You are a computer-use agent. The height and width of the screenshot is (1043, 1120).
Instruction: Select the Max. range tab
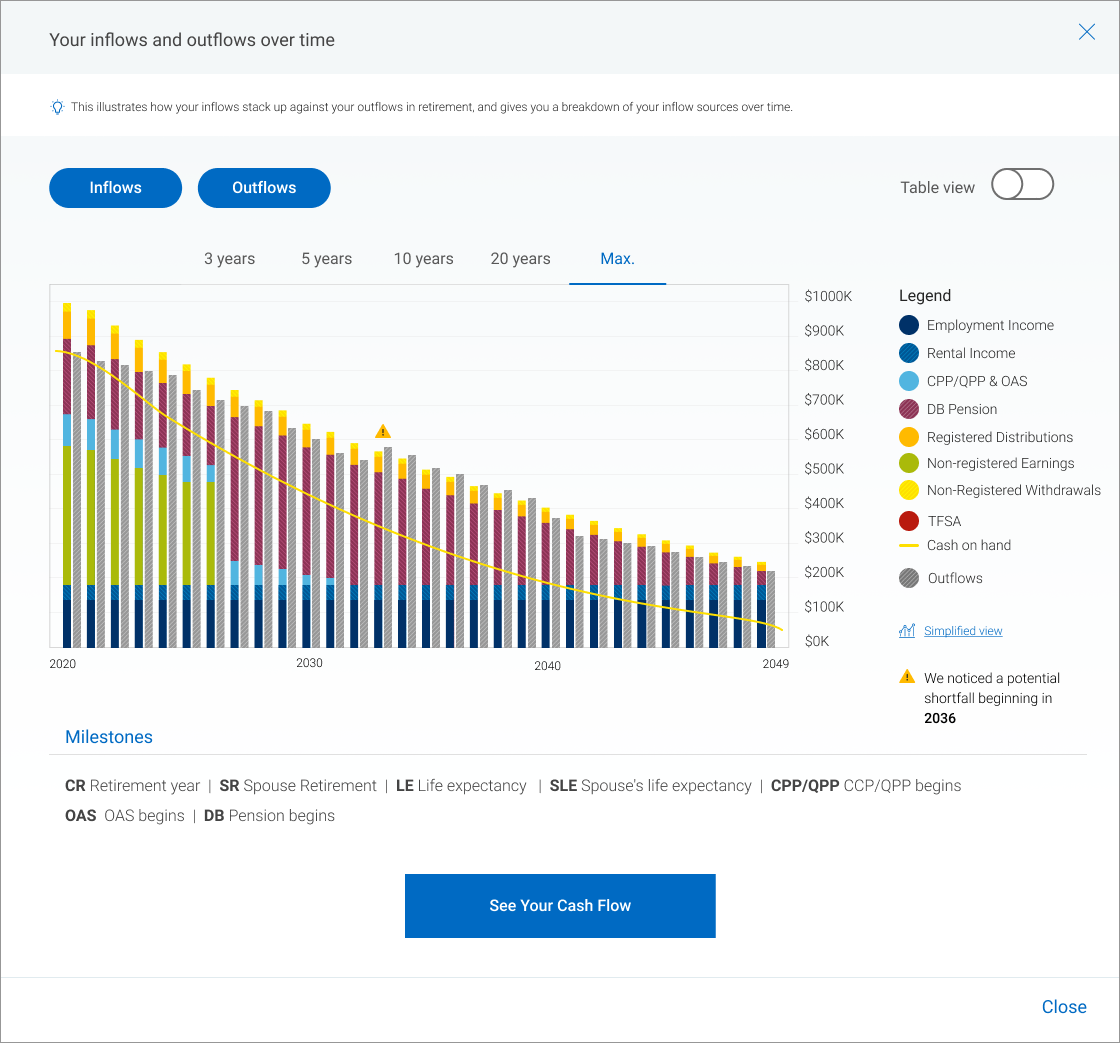[x=617, y=259]
